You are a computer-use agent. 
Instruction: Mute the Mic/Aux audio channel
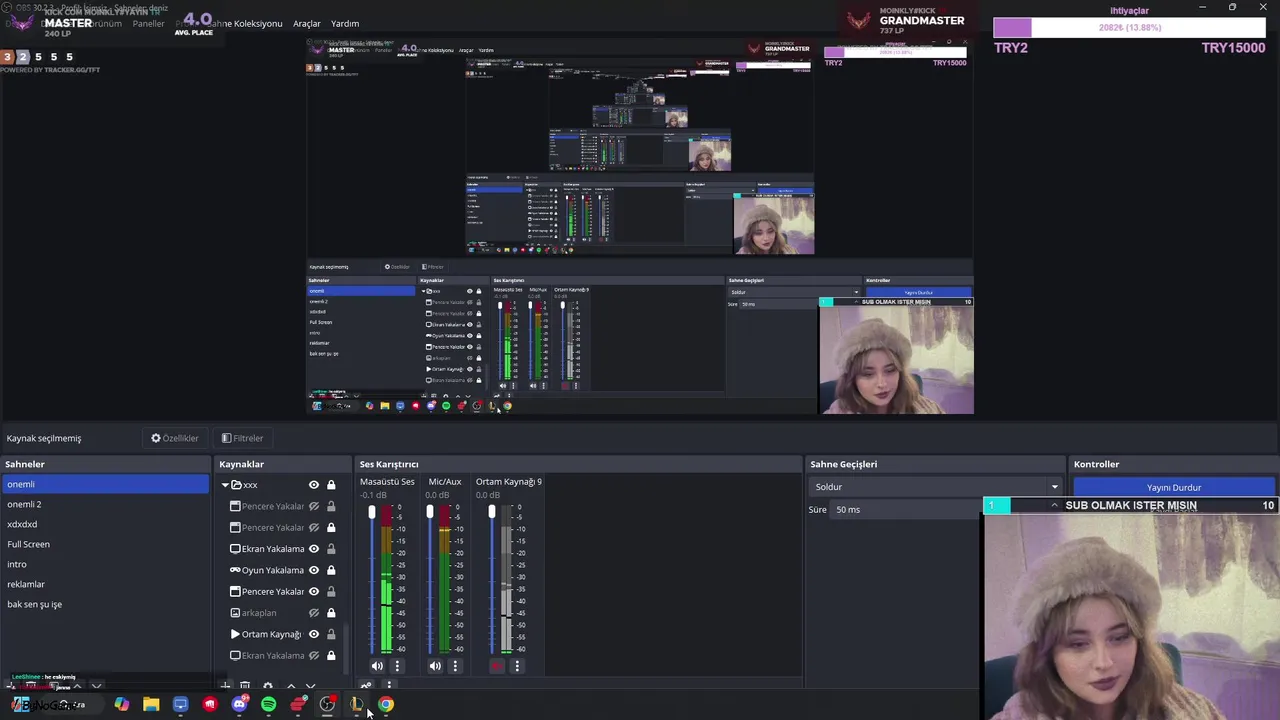point(435,666)
